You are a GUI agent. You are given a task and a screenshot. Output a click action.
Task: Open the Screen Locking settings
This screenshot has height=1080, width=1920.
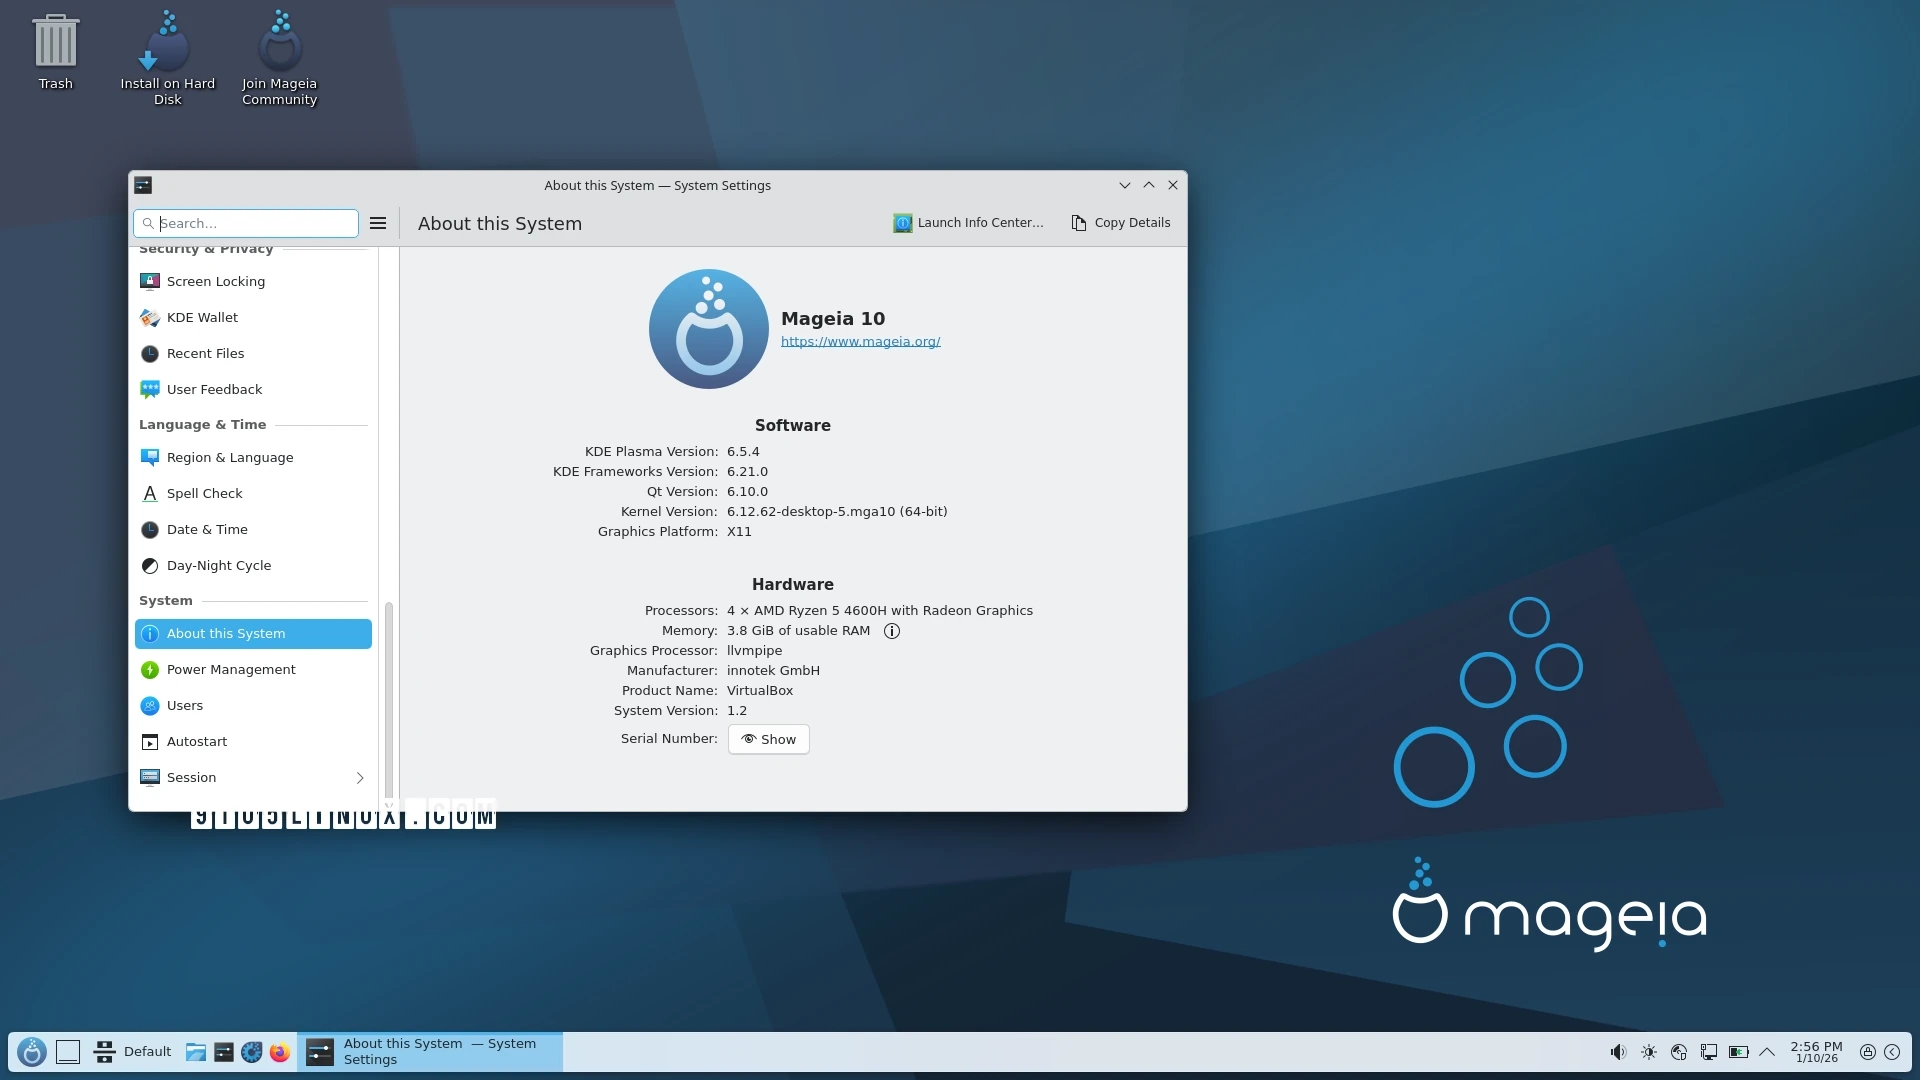[216, 281]
